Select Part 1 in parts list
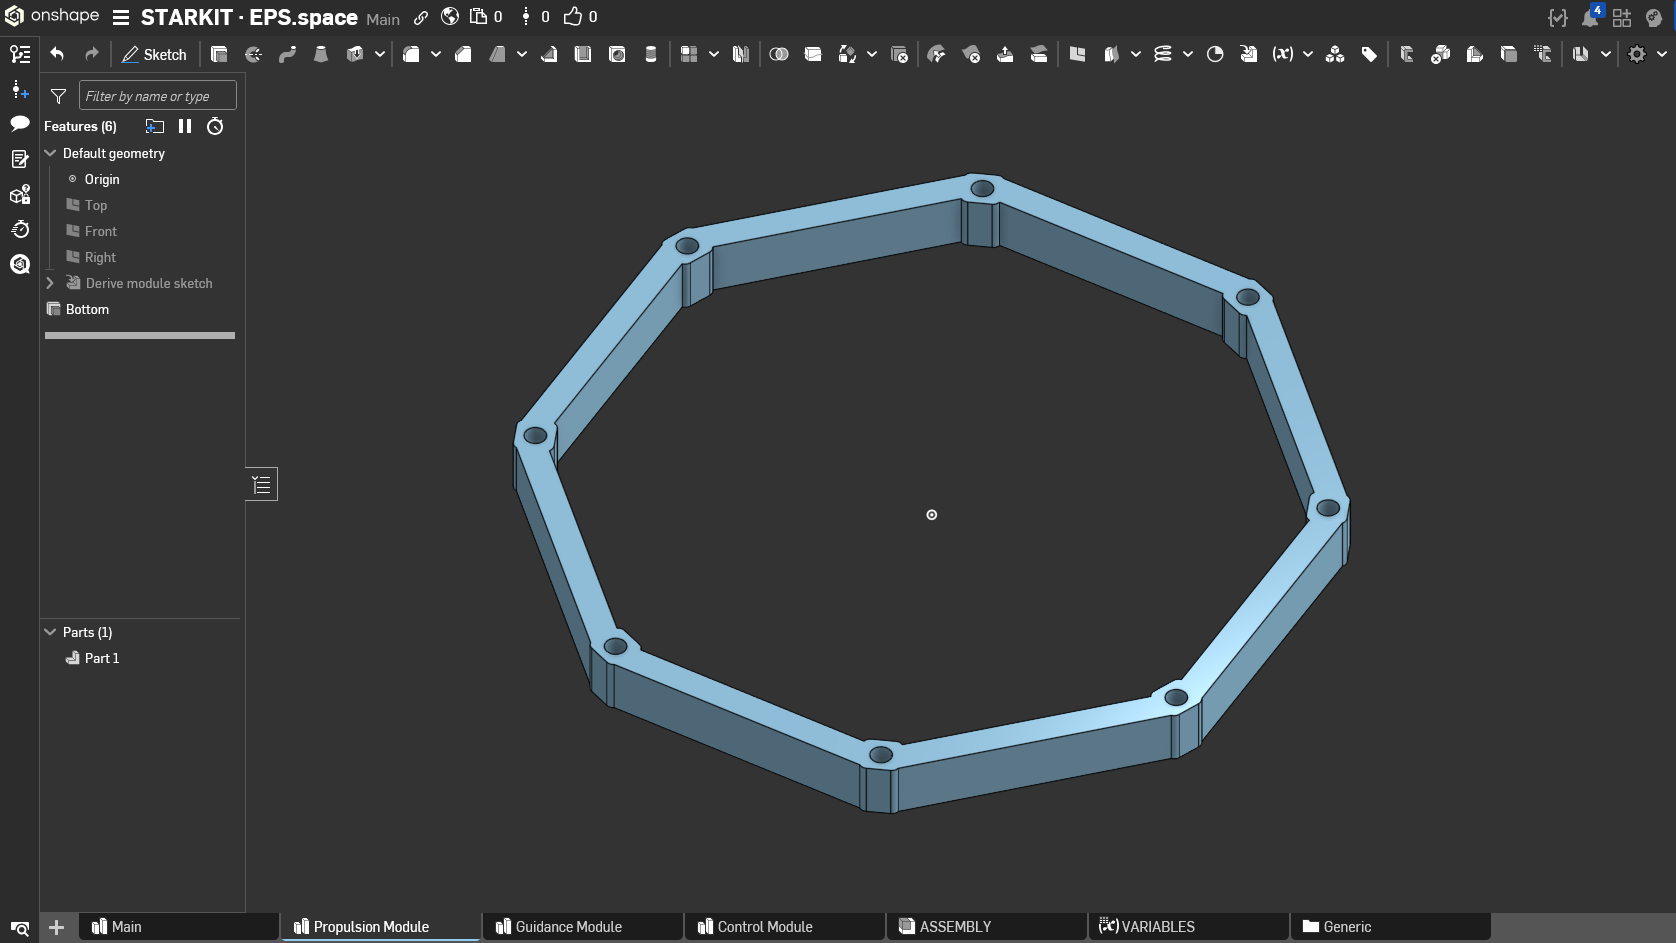This screenshot has height=943, width=1676. pyautogui.click(x=101, y=658)
